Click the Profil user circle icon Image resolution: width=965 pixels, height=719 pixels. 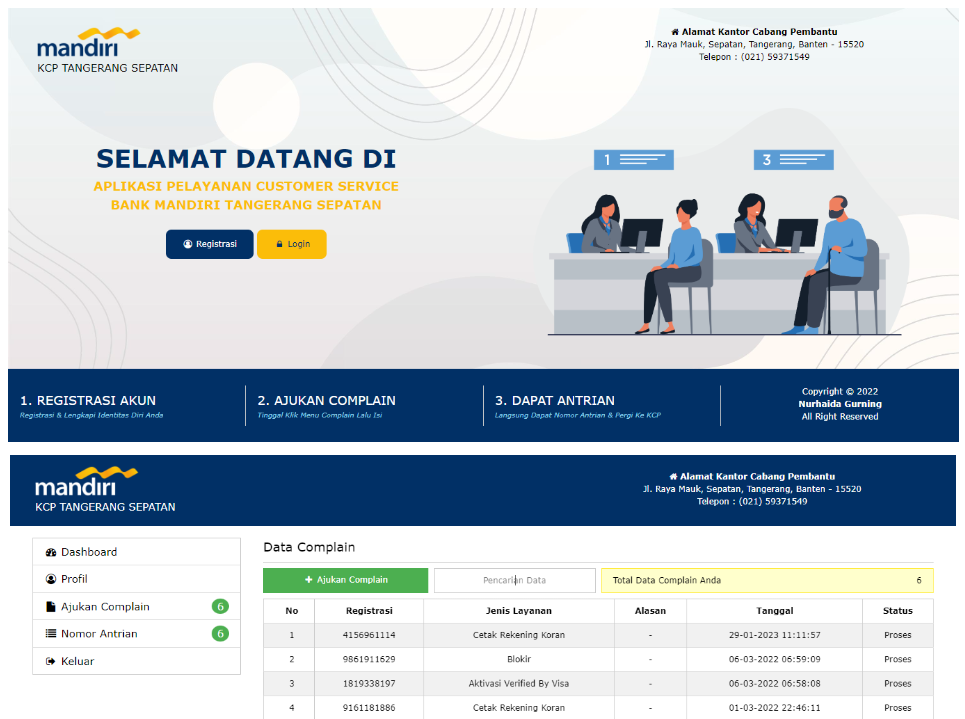pos(51,579)
